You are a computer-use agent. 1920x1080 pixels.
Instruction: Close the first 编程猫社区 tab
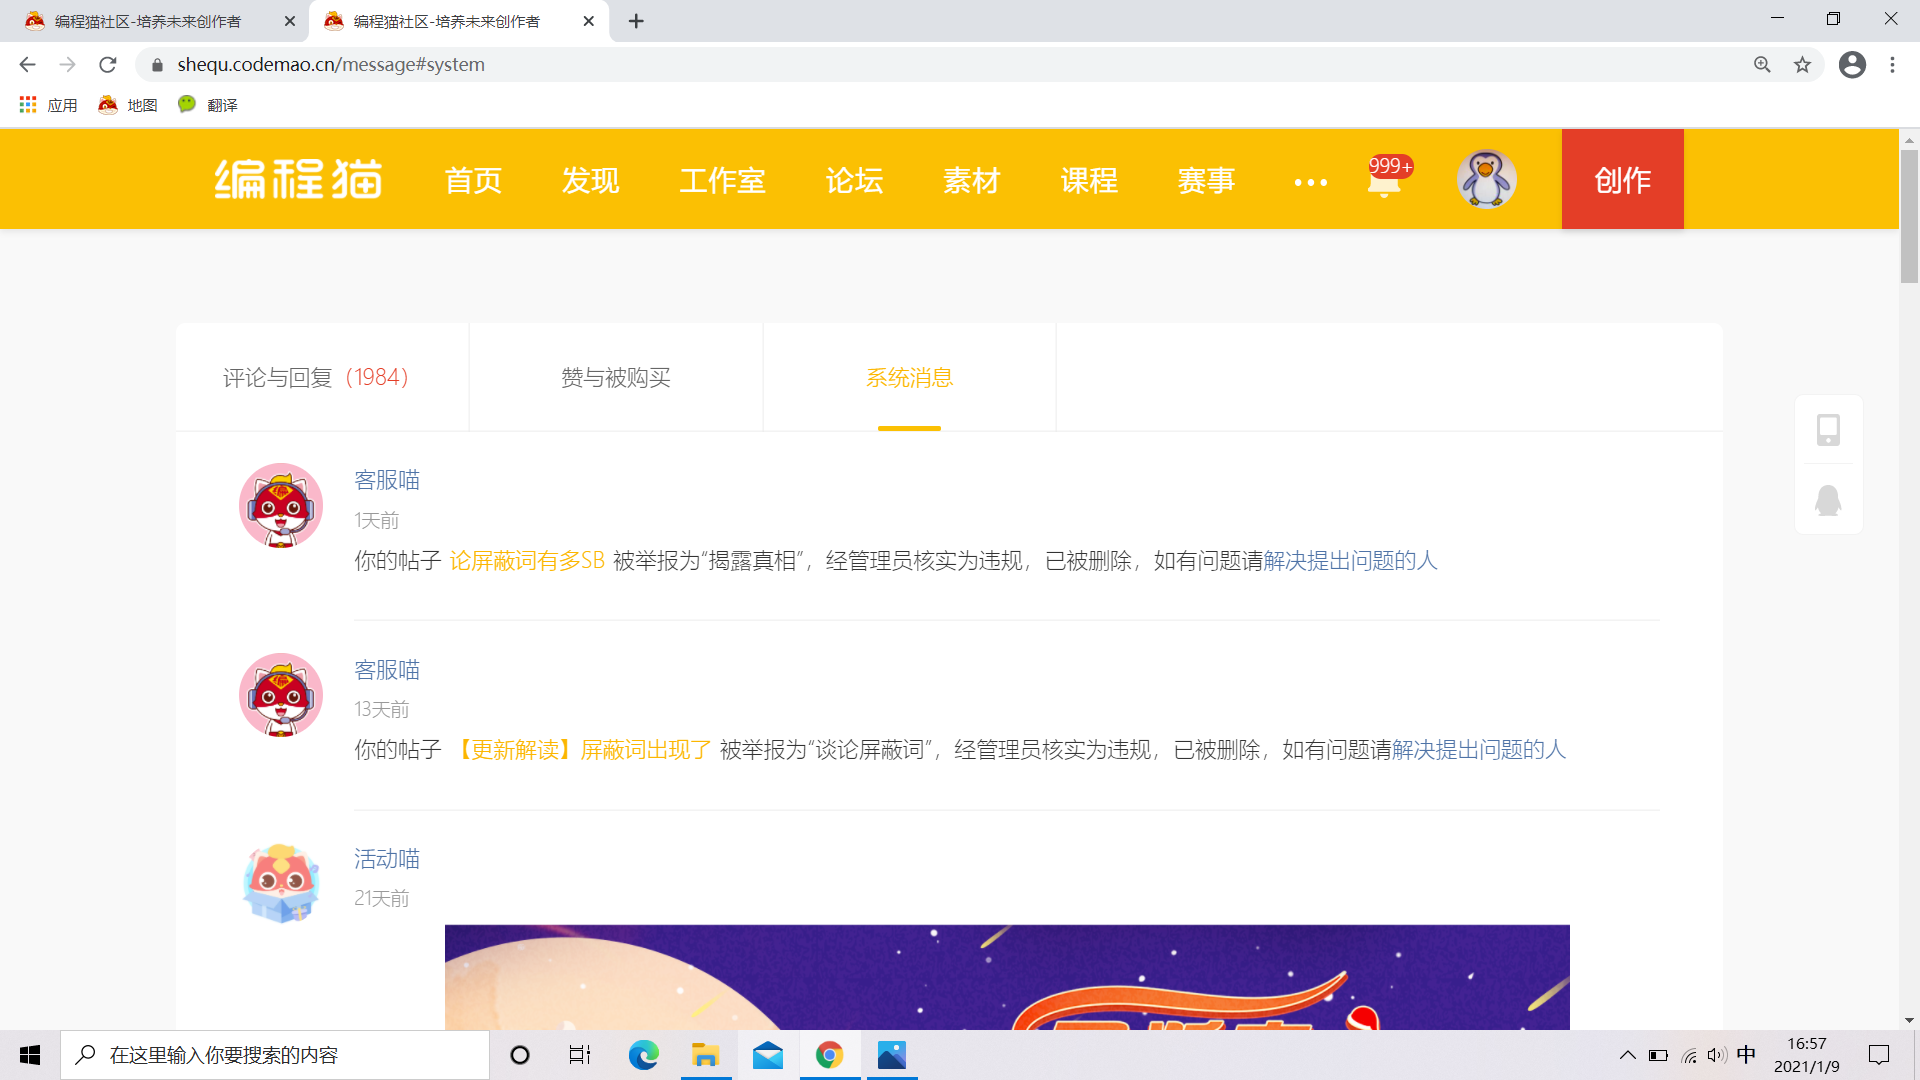pos(290,21)
